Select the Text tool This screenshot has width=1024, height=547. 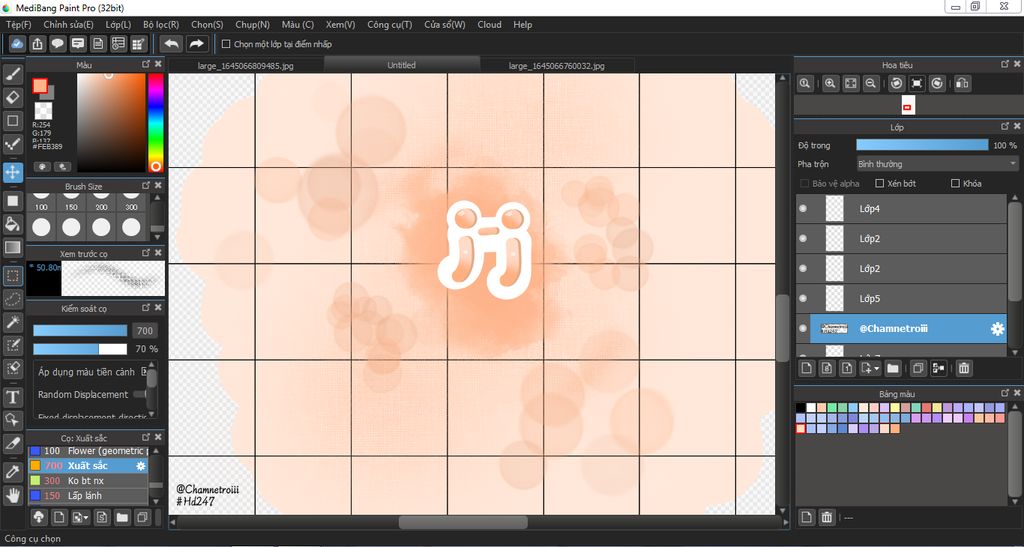pyautogui.click(x=13, y=396)
